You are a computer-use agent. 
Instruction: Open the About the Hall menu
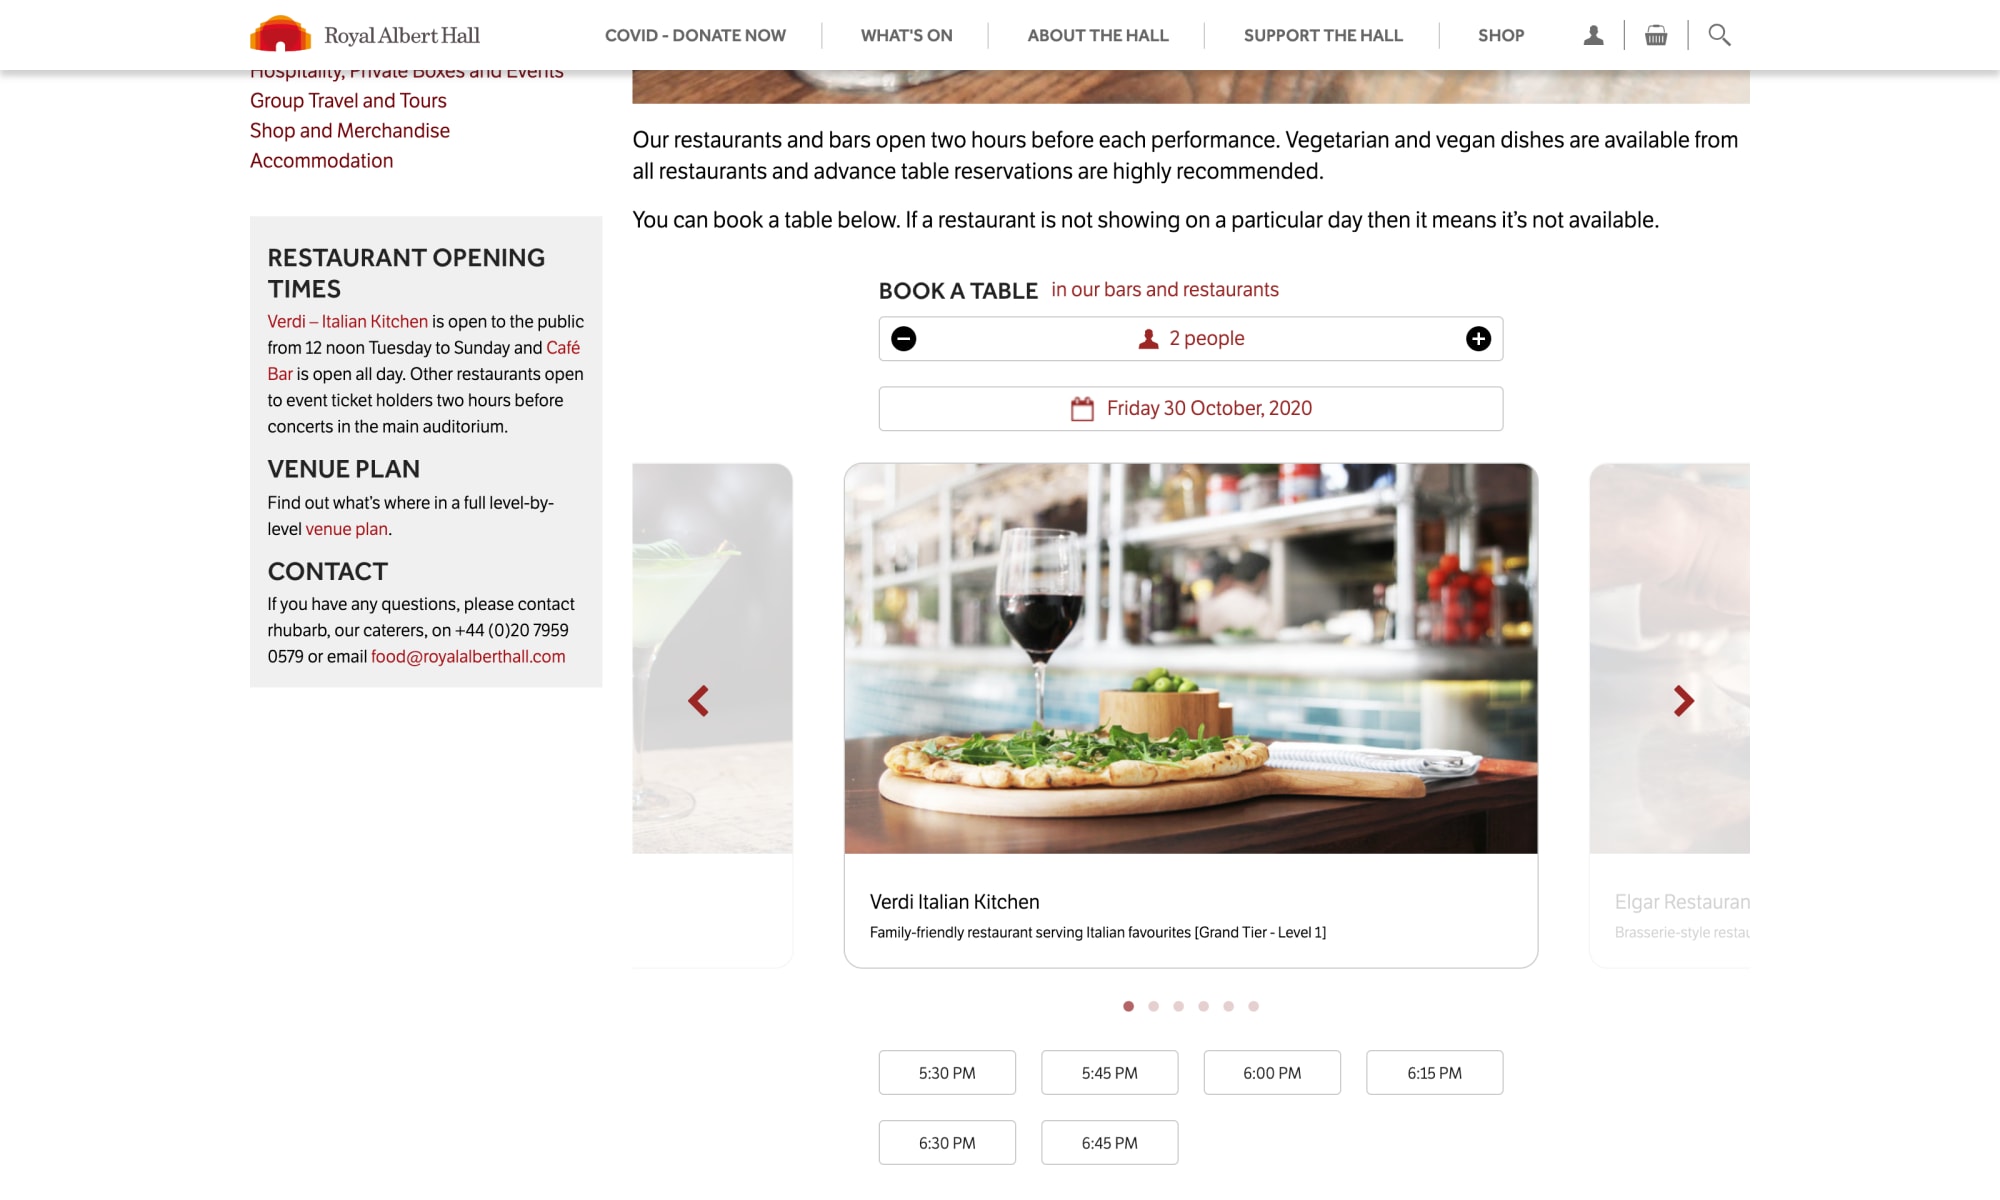(x=1098, y=35)
